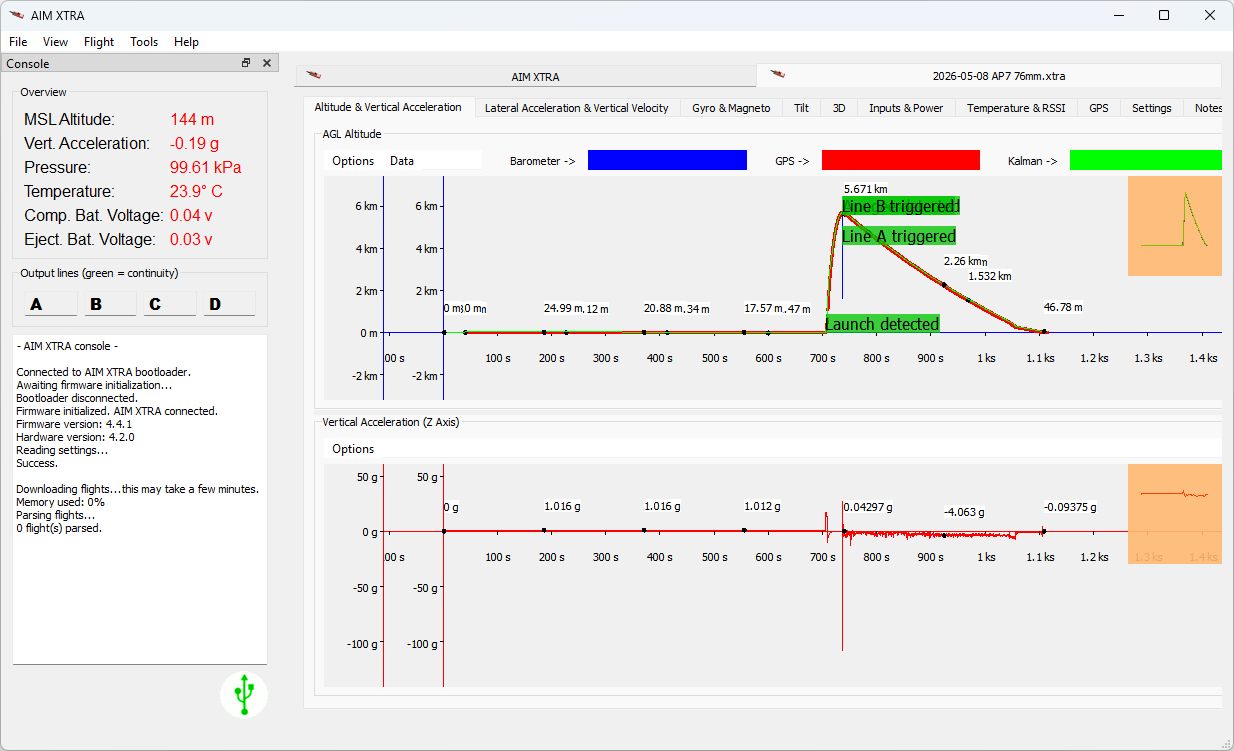
Task: Click the Launch detected event marker
Action: [x=882, y=324]
